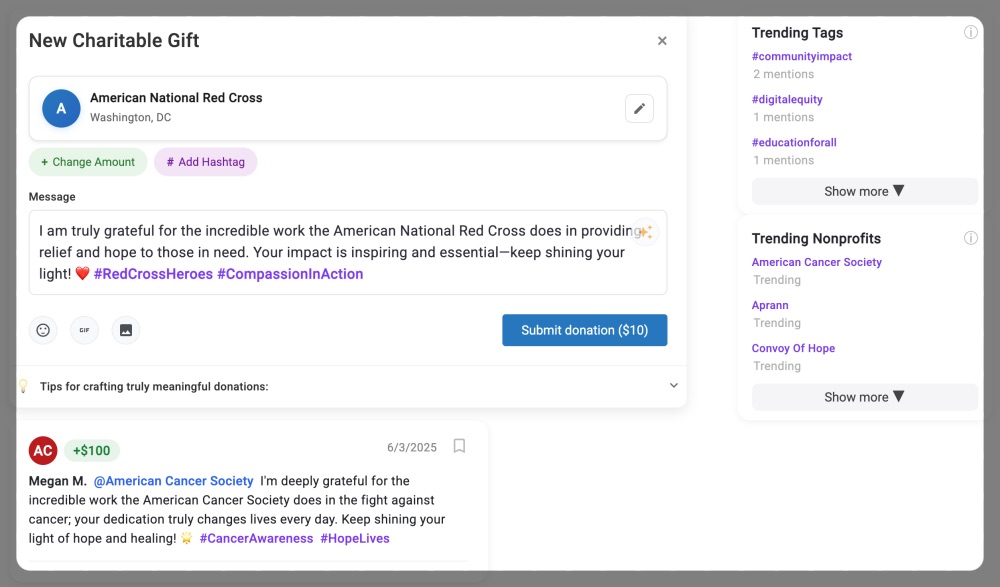The height and width of the screenshot is (587, 1000).
Task: Click the Trending Tags info icon
Action: coord(970,33)
